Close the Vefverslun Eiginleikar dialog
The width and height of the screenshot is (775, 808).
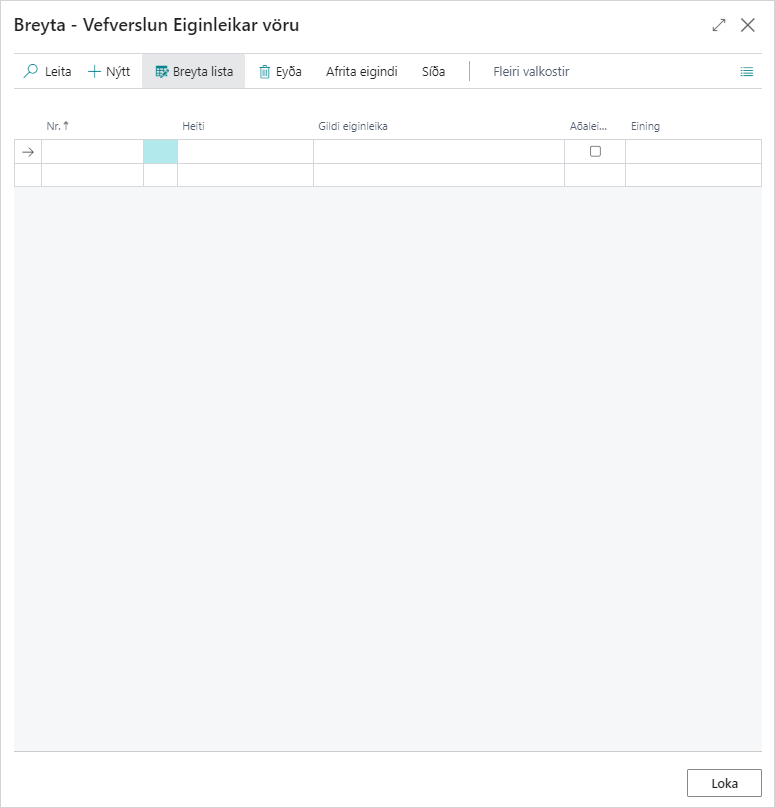point(748,25)
